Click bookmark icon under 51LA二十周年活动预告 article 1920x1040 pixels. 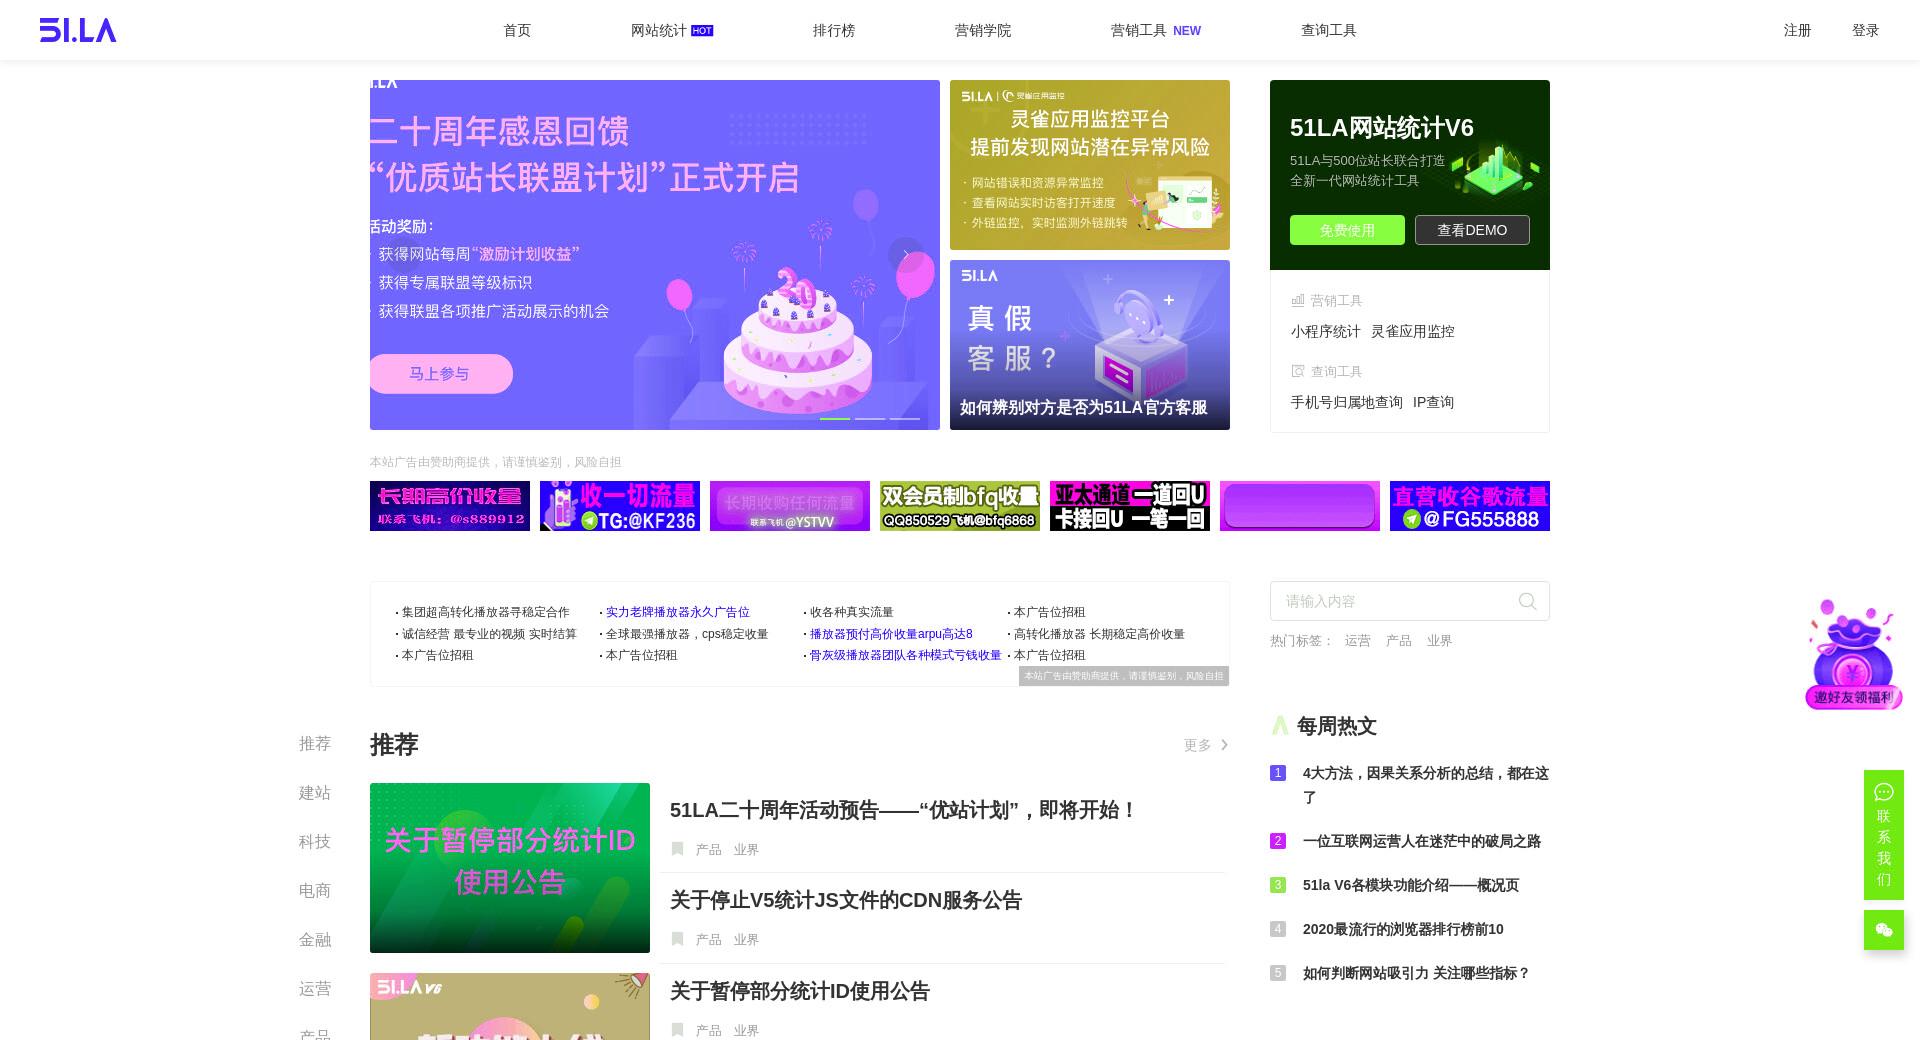(x=677, y=849)
